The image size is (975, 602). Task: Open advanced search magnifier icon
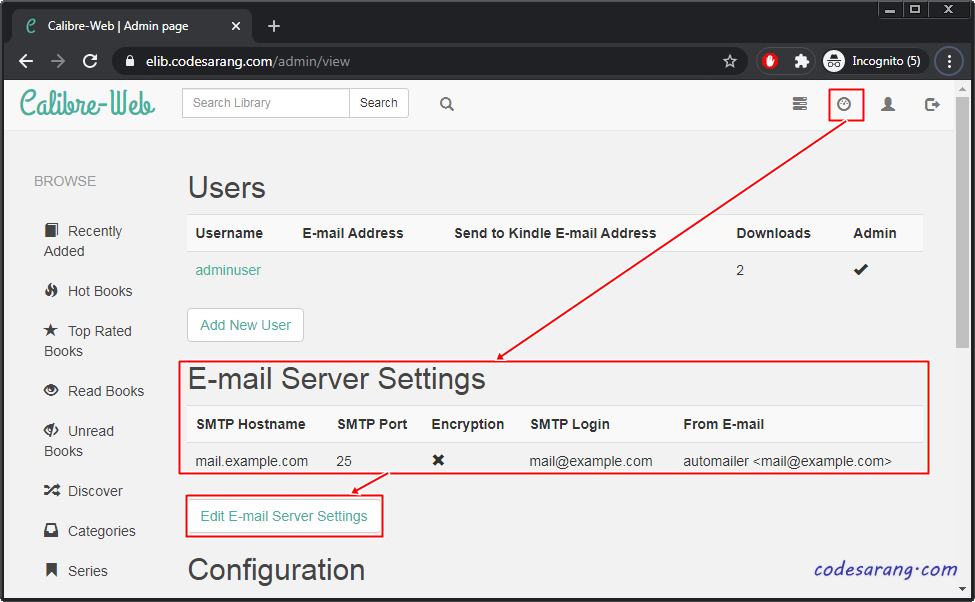point(446,104)
